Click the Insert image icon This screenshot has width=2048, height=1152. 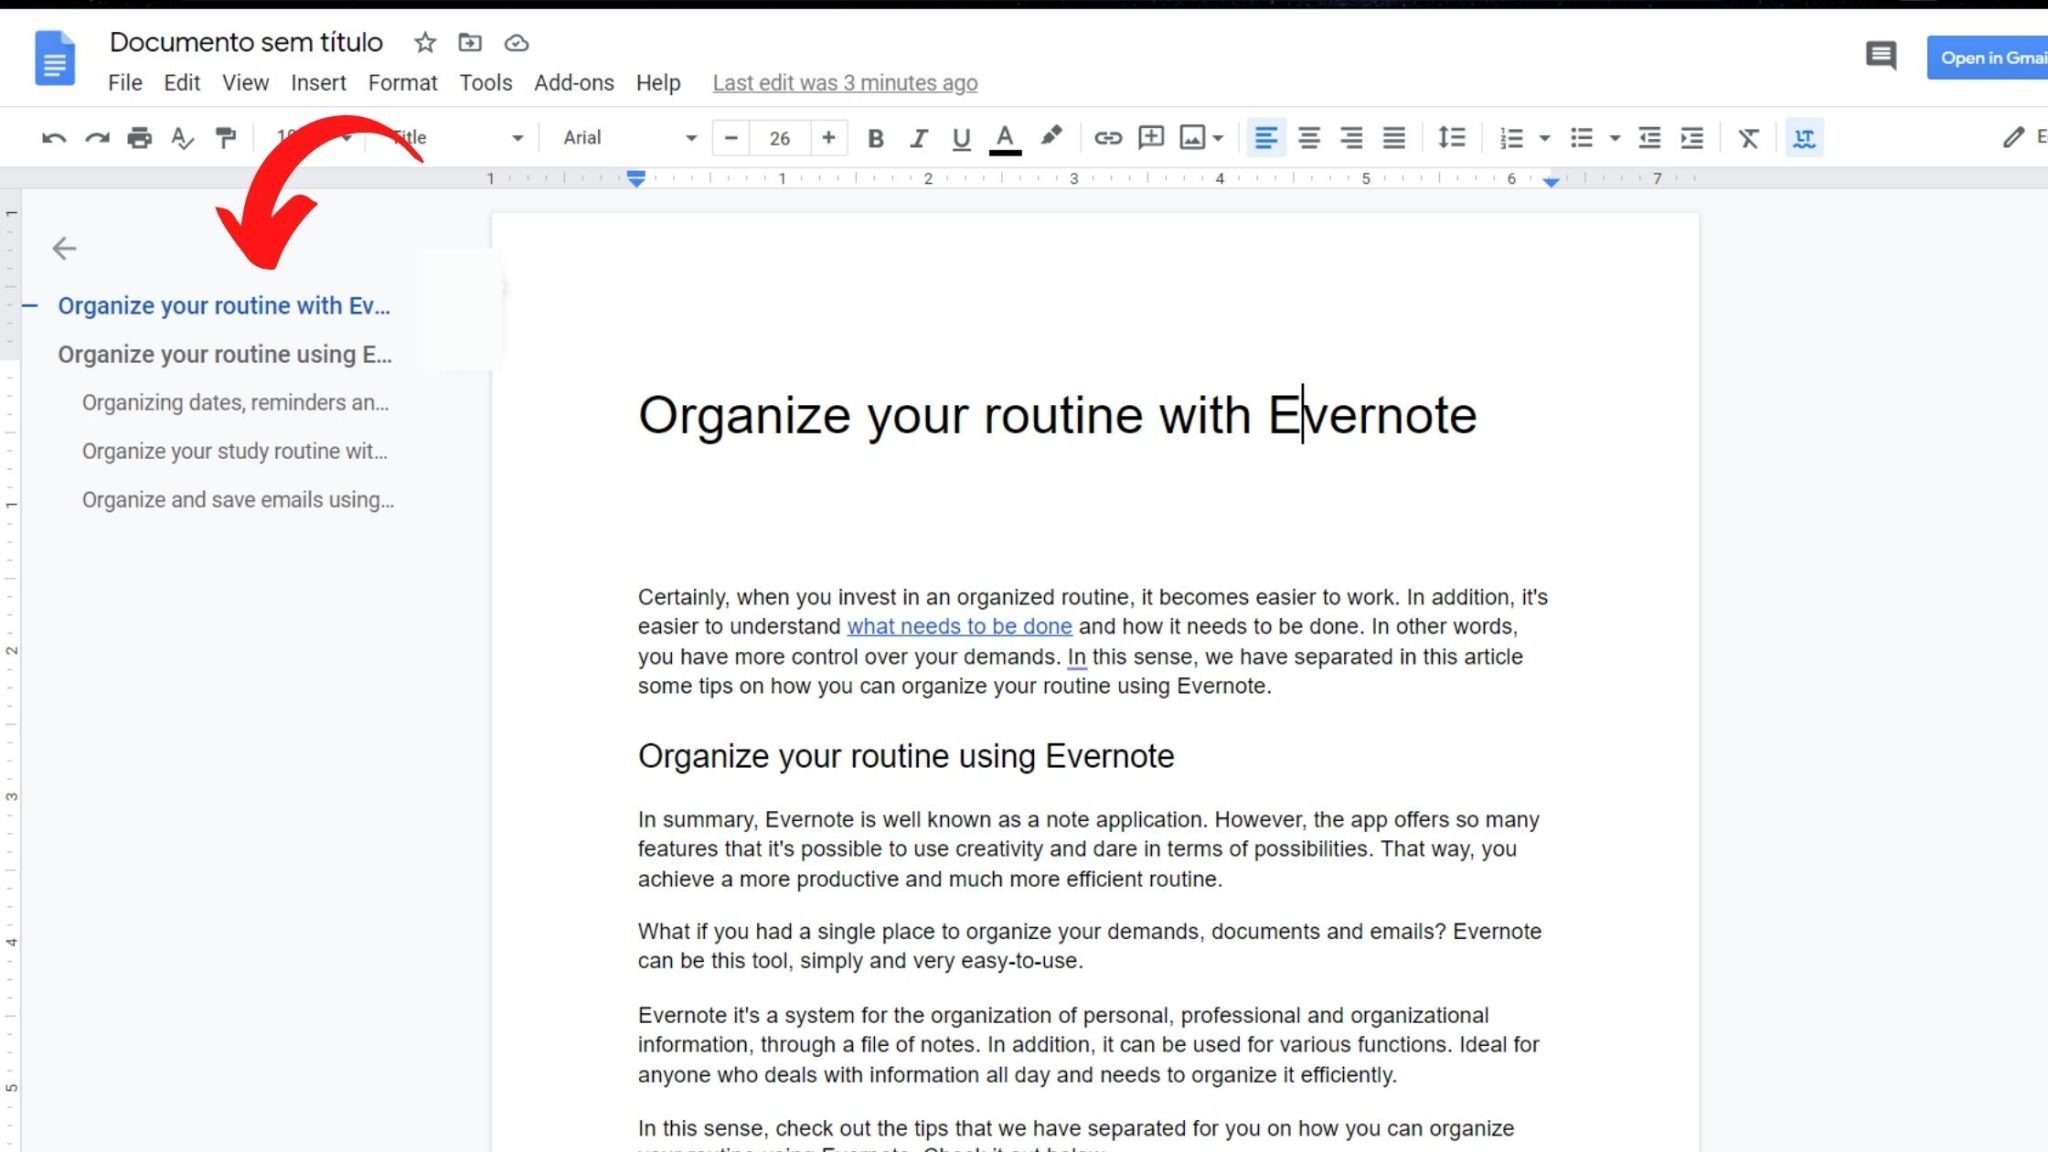[x=1192, y=138]
